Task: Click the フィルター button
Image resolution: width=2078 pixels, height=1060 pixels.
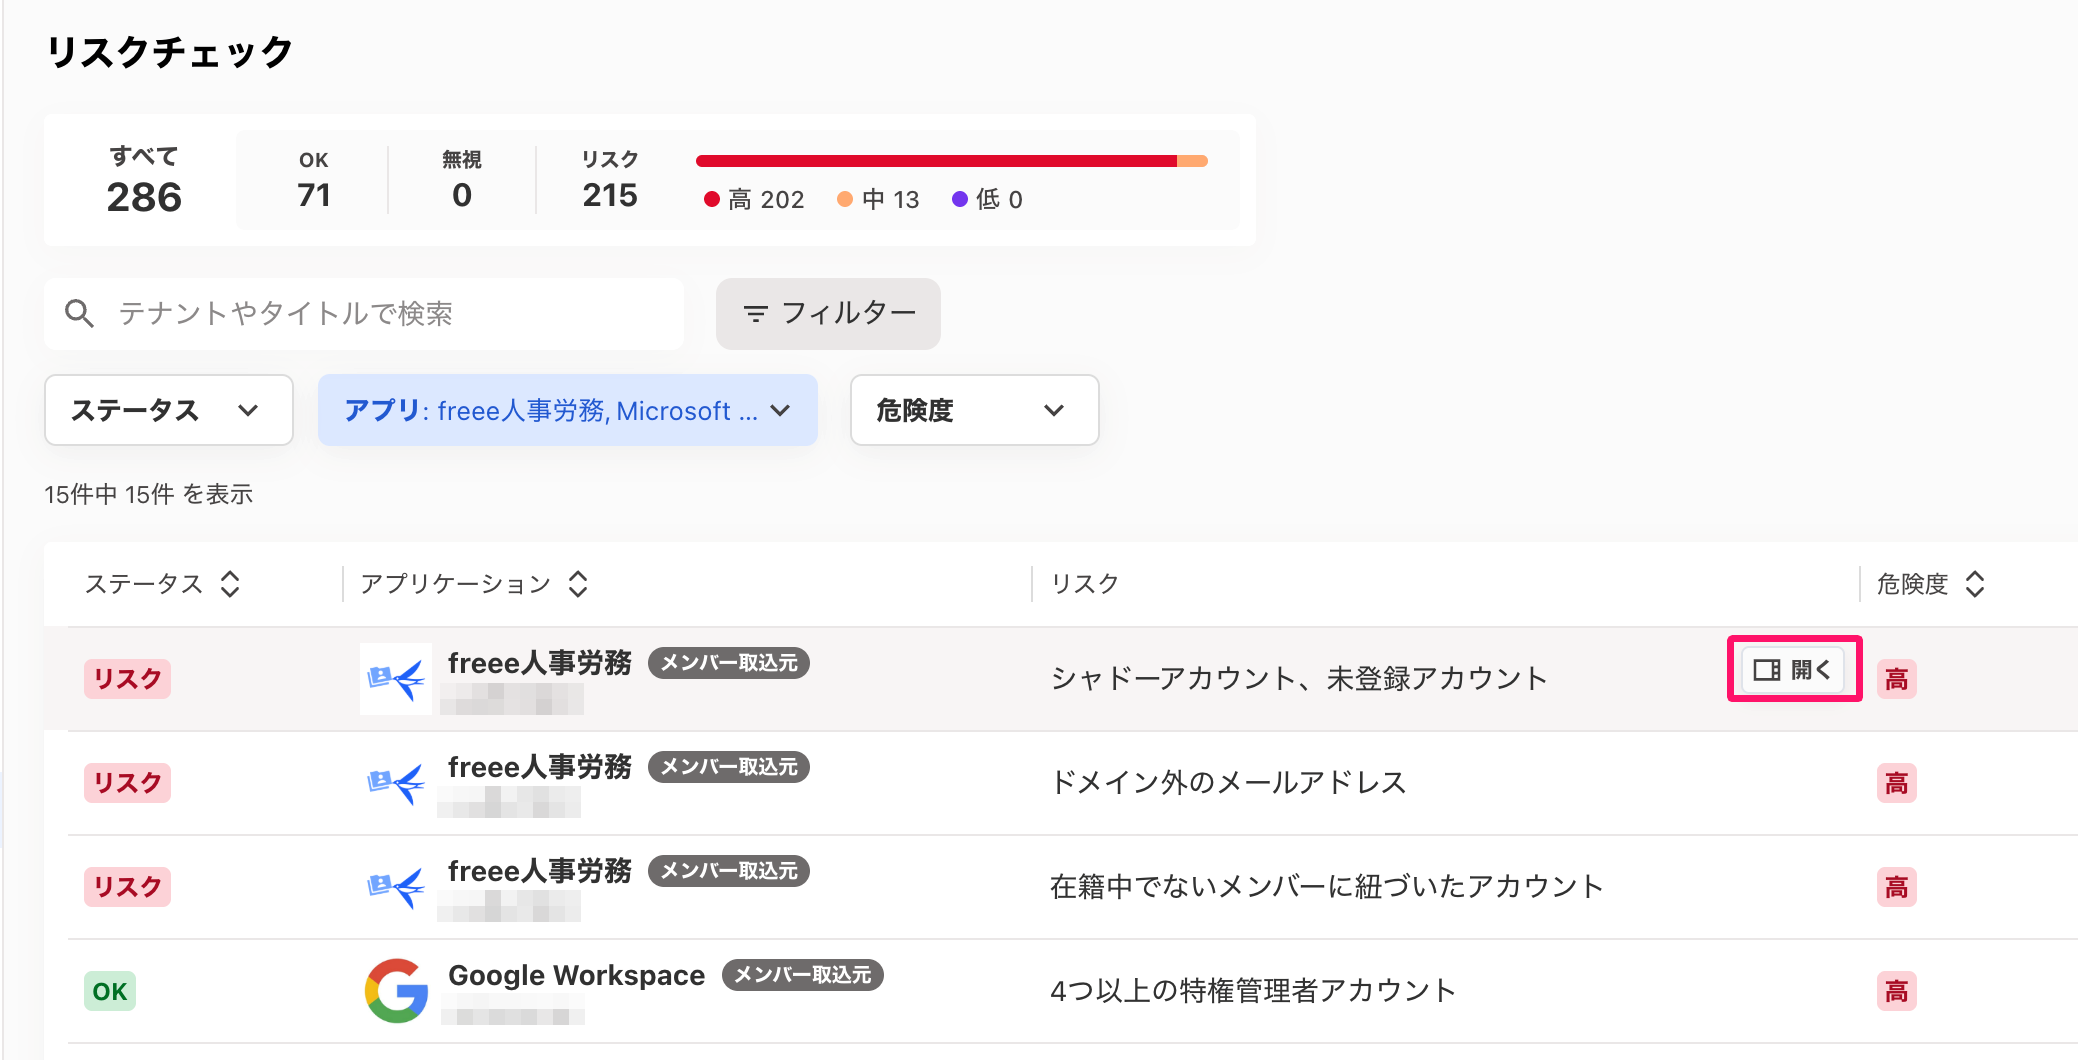Action: coord(828,314)
